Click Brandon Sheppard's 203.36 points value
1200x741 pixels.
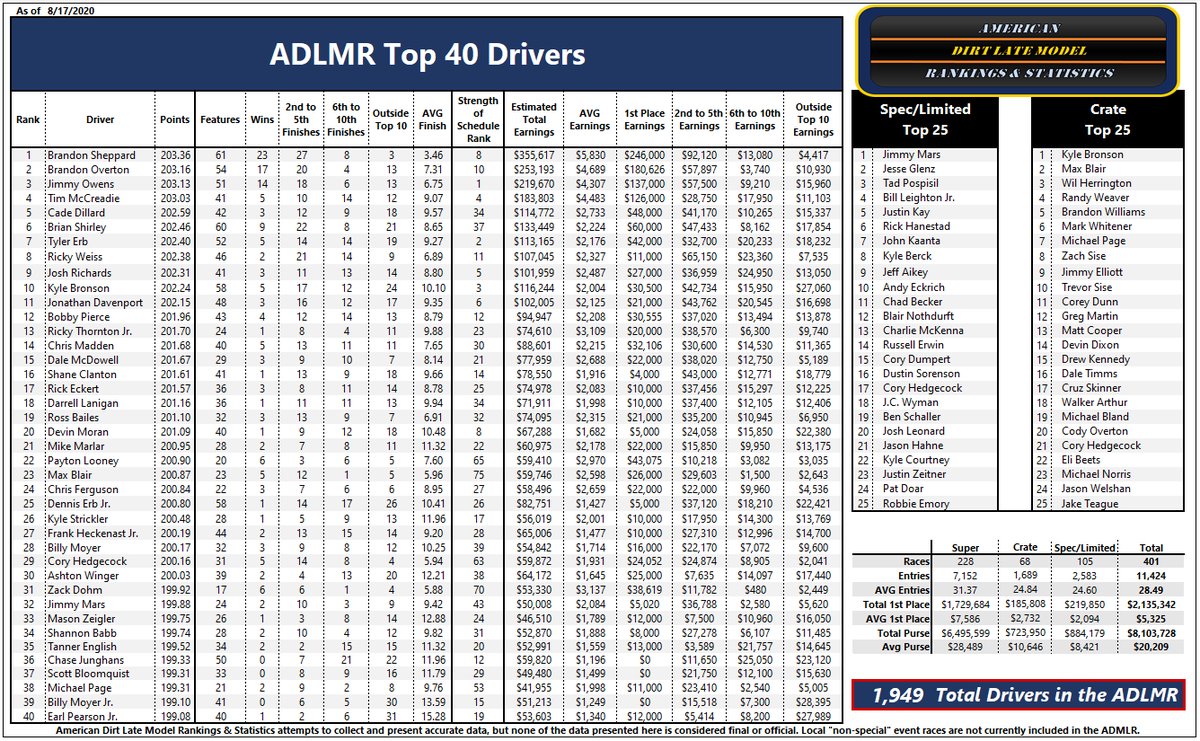(175, 156)
